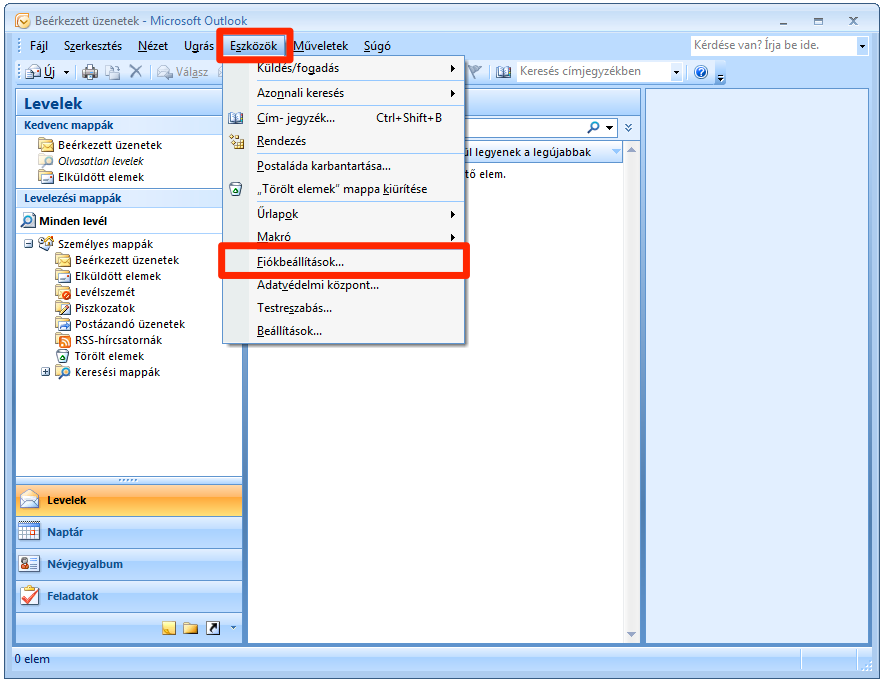This screenshot has height=683, width=884.
Task: Open the Folder List icon at bottom
Action: click(190, 628)
